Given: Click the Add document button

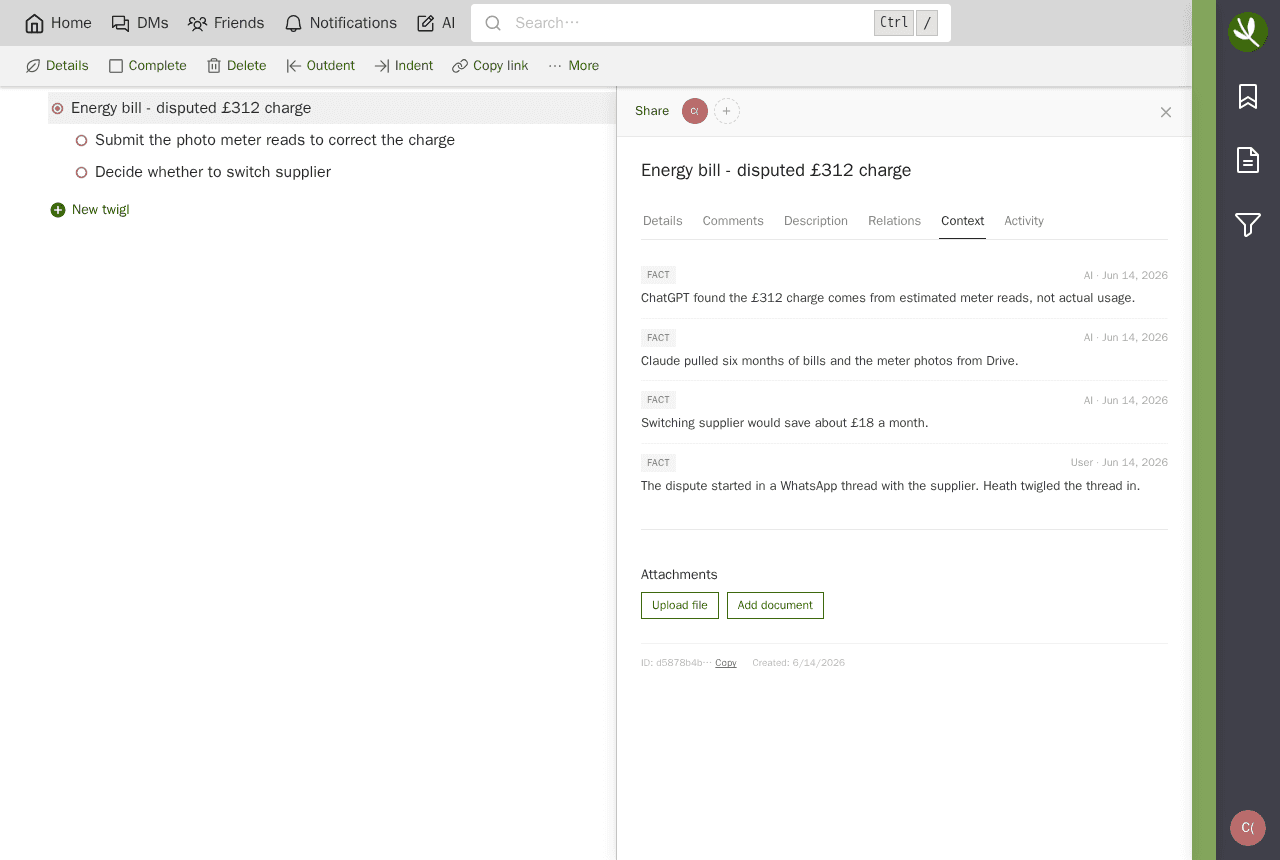Looking at the screenshot, I should (x=775, y=606).
